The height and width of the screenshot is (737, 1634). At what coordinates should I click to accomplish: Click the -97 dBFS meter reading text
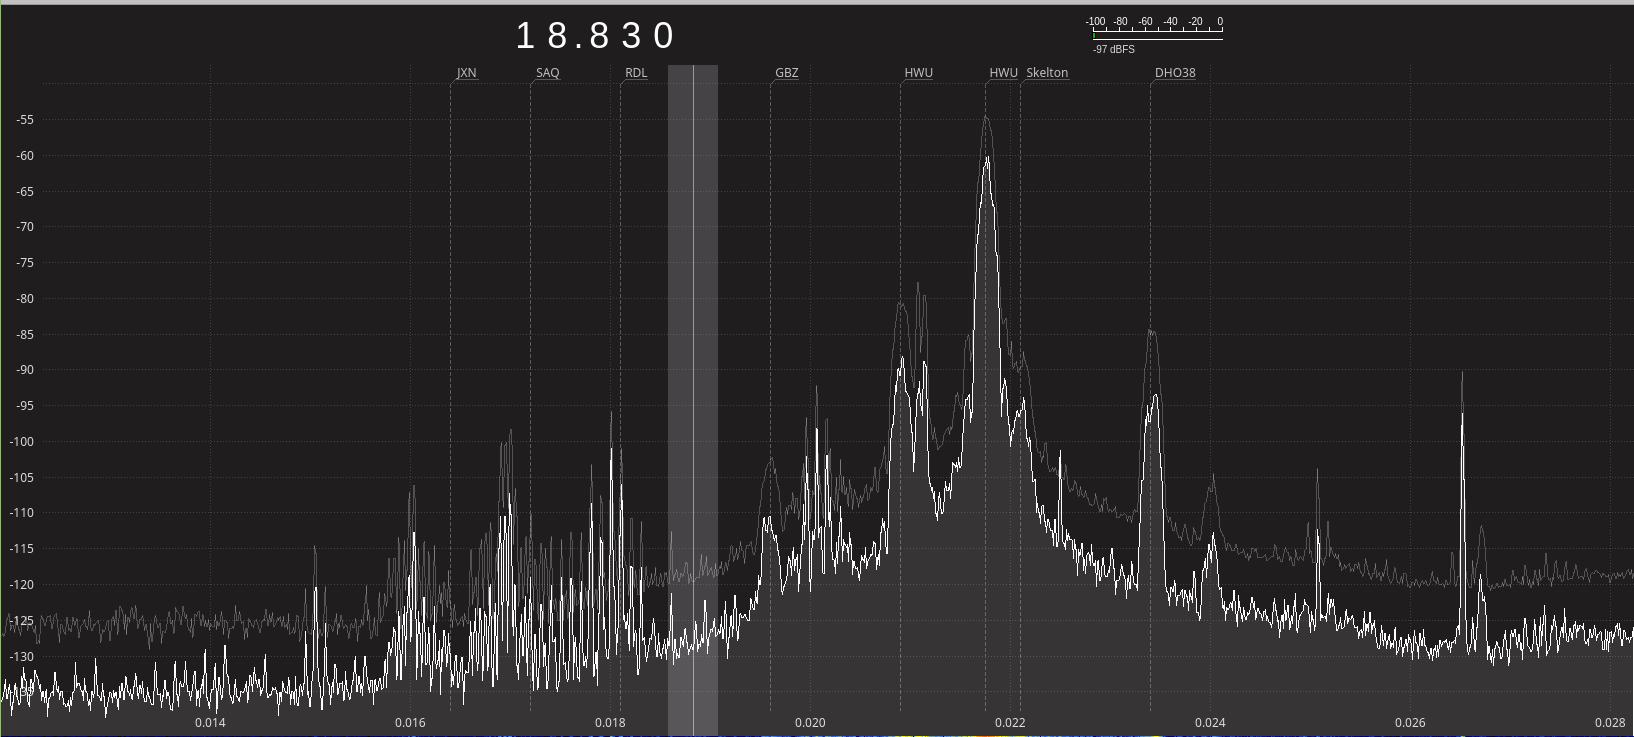pos(1113,49)
